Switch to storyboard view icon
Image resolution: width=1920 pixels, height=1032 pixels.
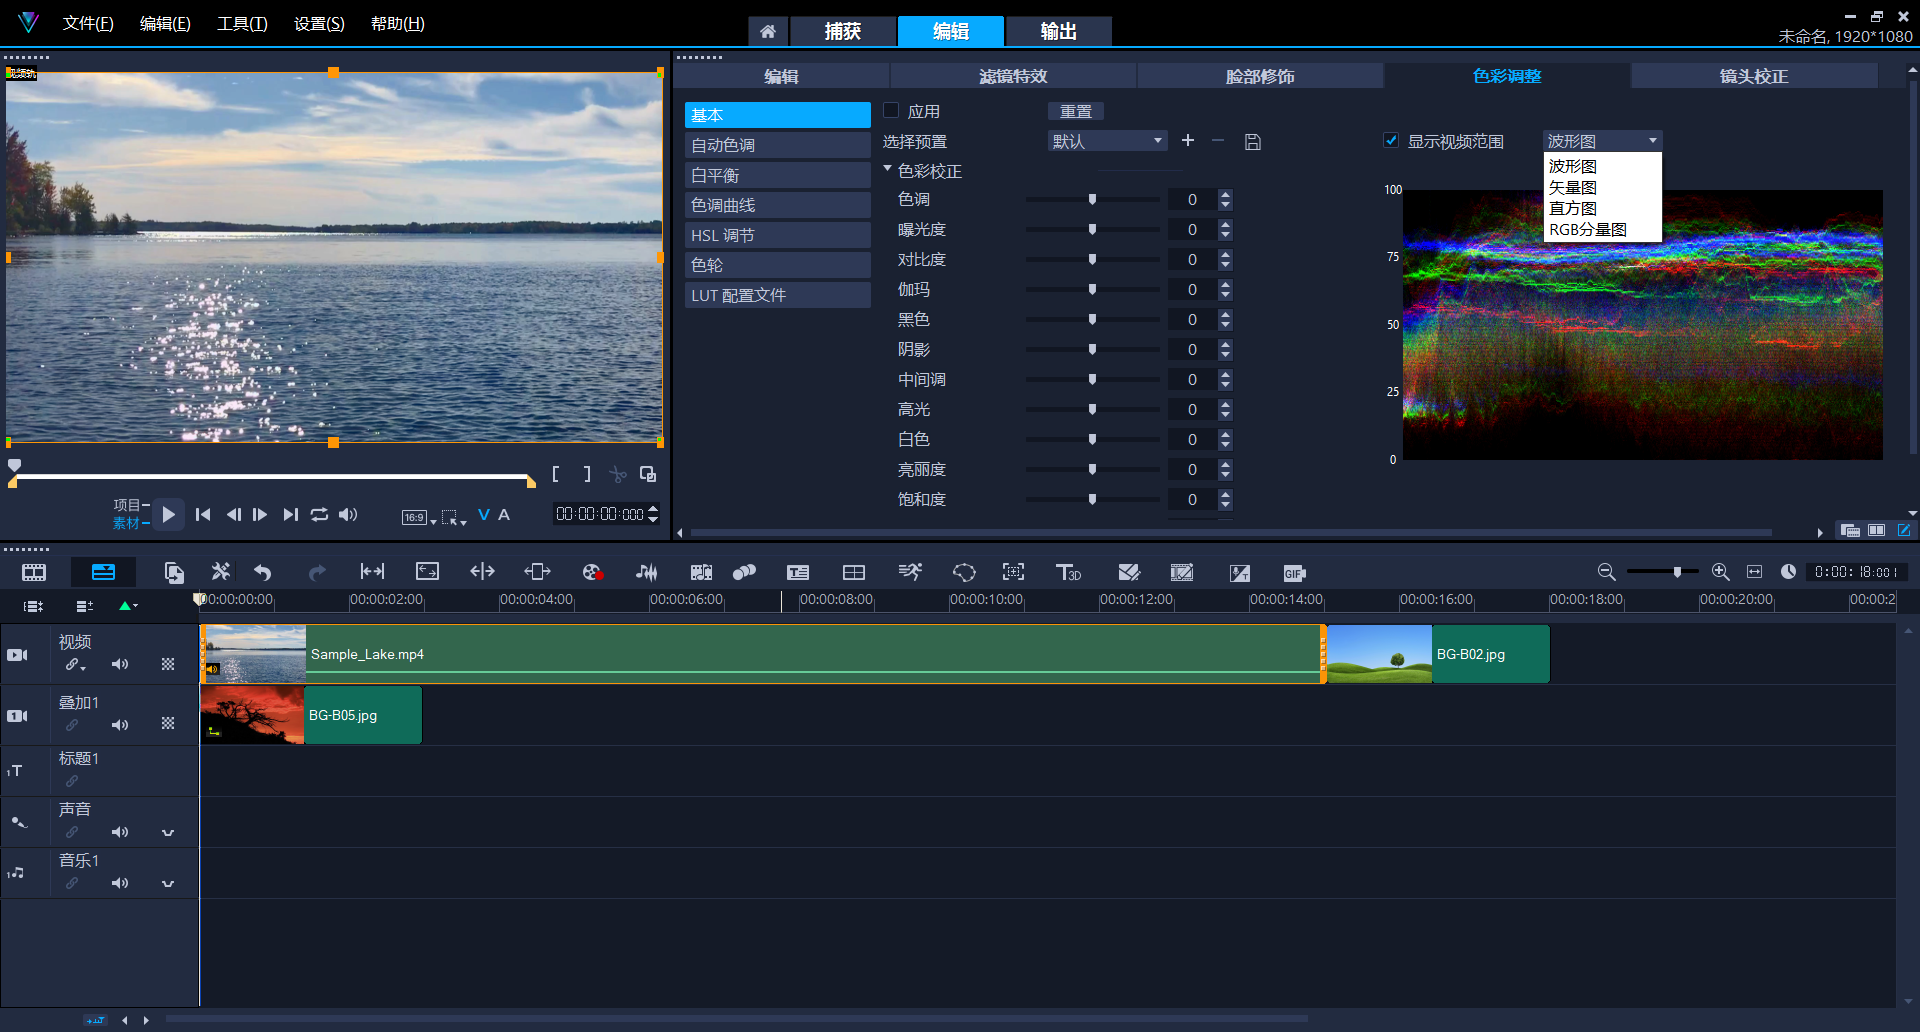pyautogui.click(x=34, y=572)
